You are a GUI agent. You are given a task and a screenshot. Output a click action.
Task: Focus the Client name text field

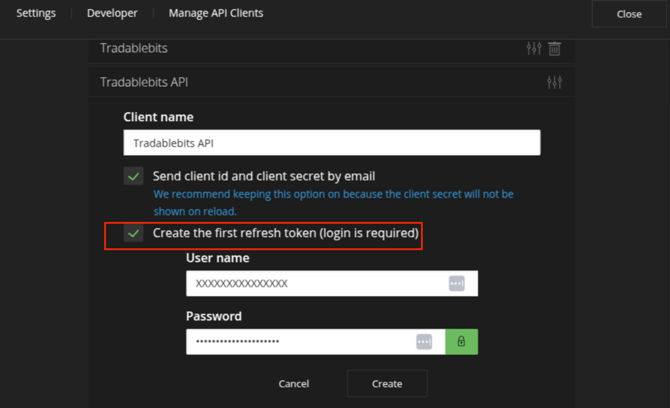point(331,143)
